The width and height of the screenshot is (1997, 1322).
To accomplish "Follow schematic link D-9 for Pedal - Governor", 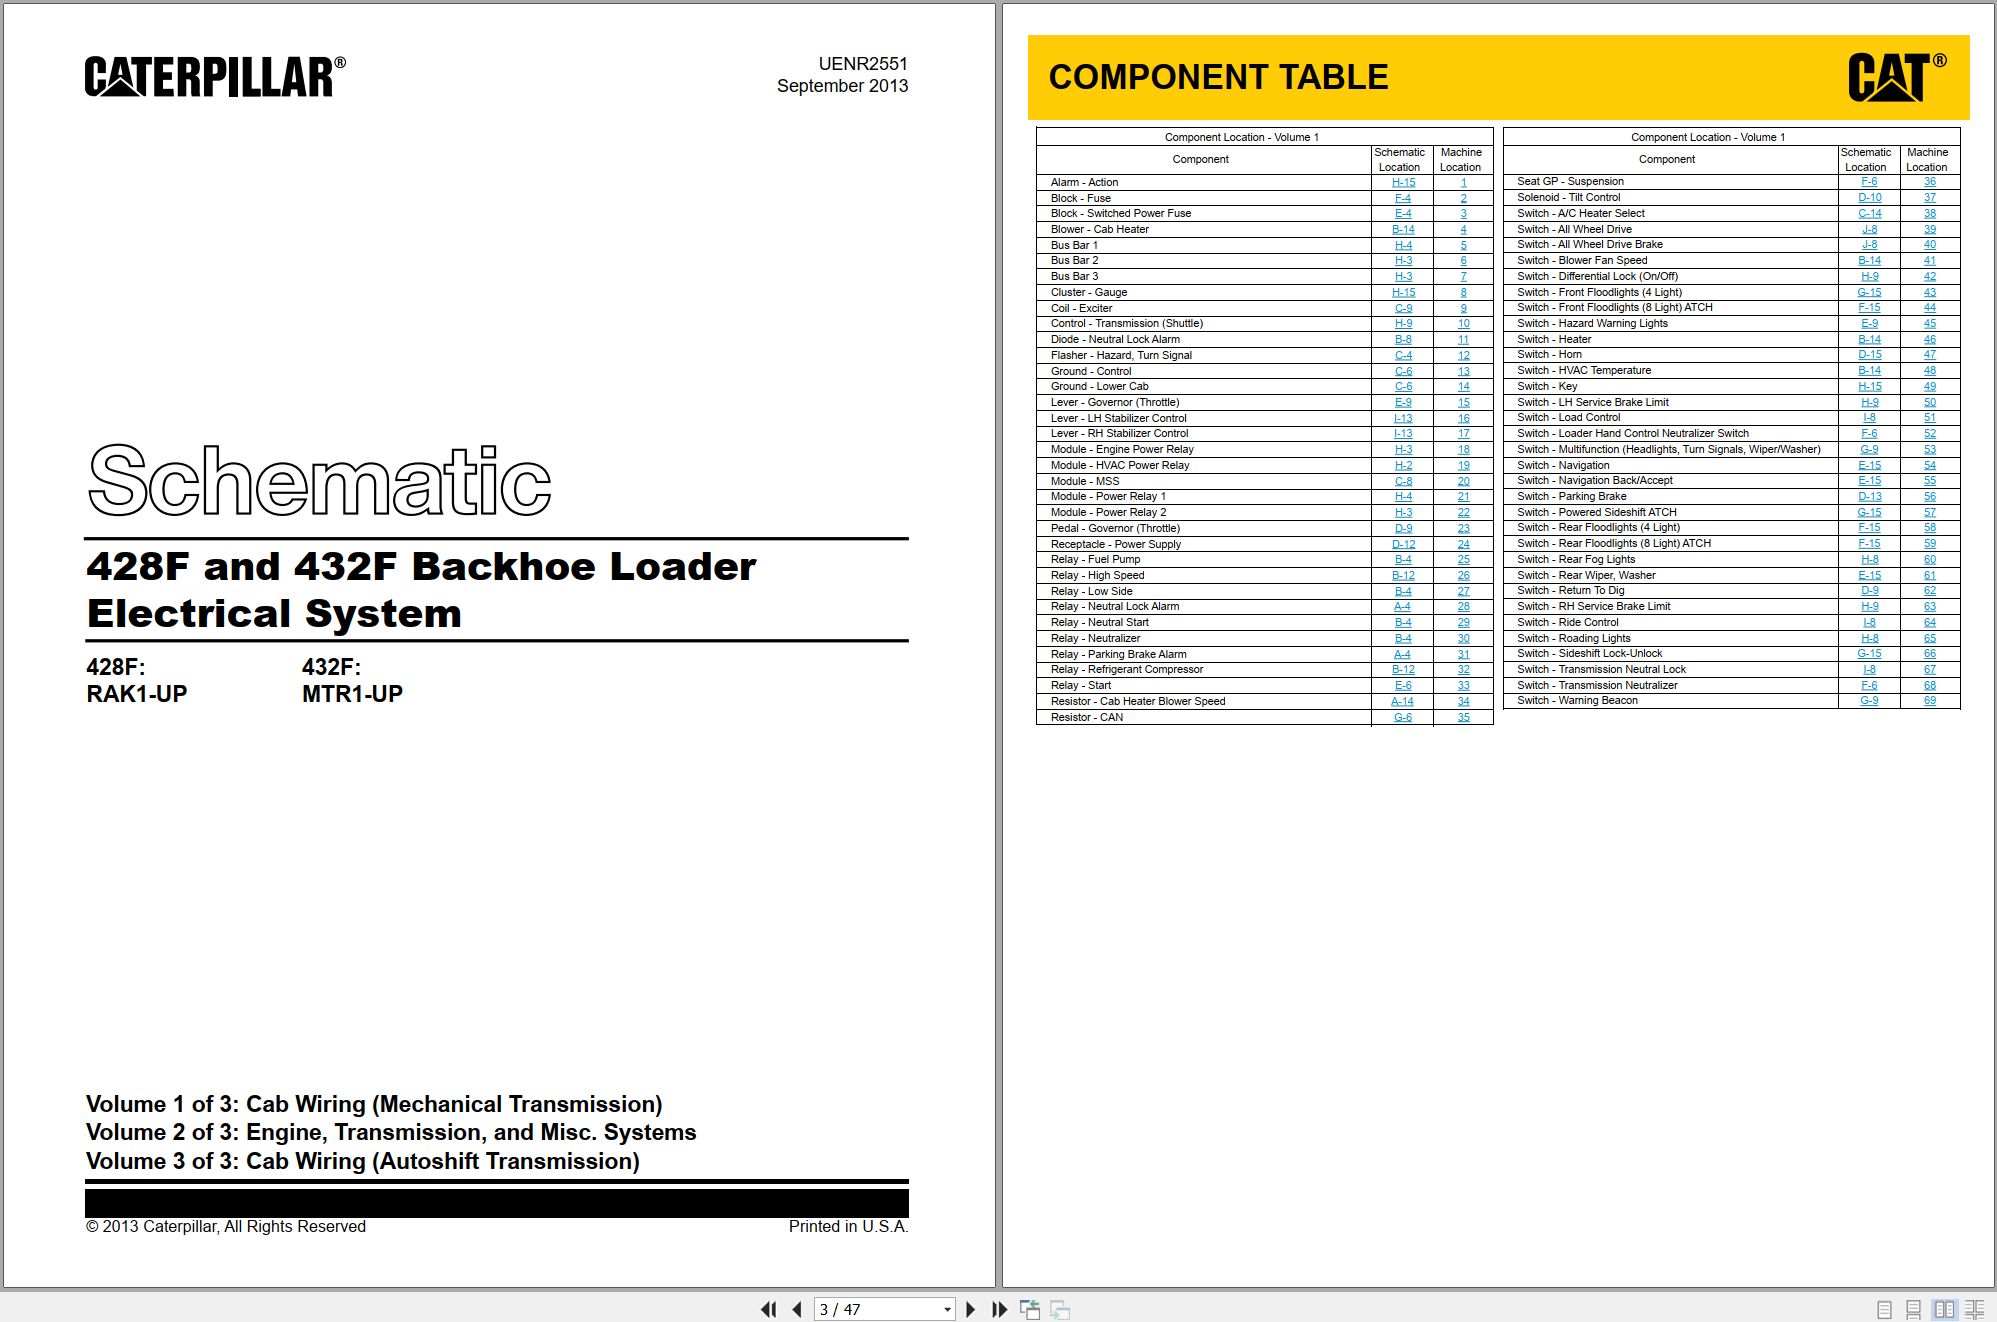I will tap(1403, 528).
